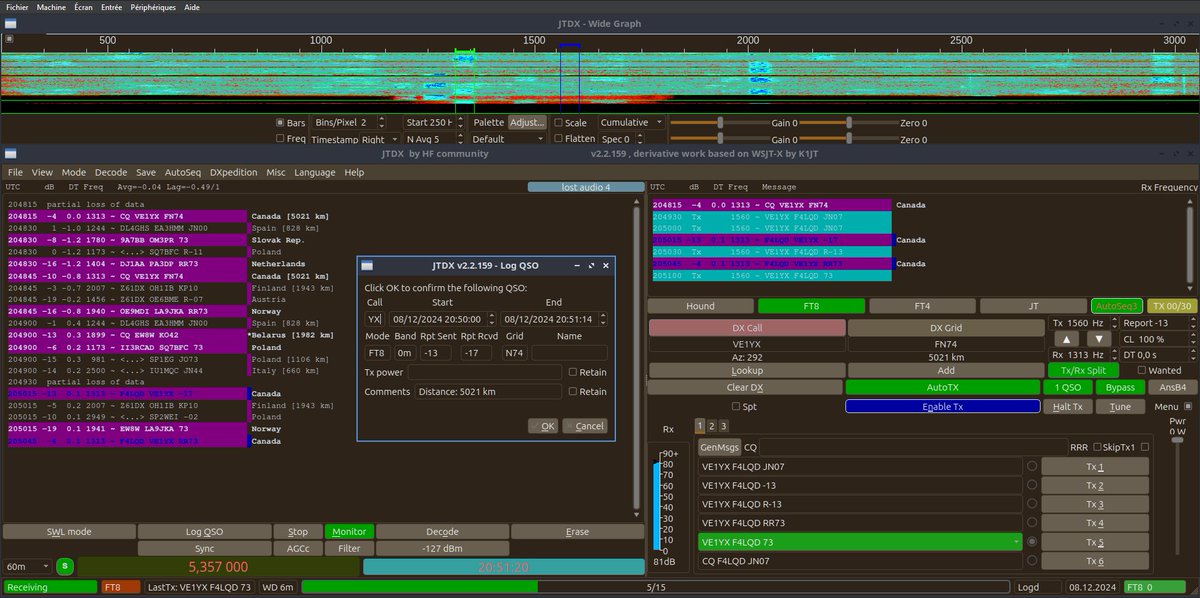The image size is (1200, 598).
Task: Toggle the Monitor button
Action: (x=349, y=532)
